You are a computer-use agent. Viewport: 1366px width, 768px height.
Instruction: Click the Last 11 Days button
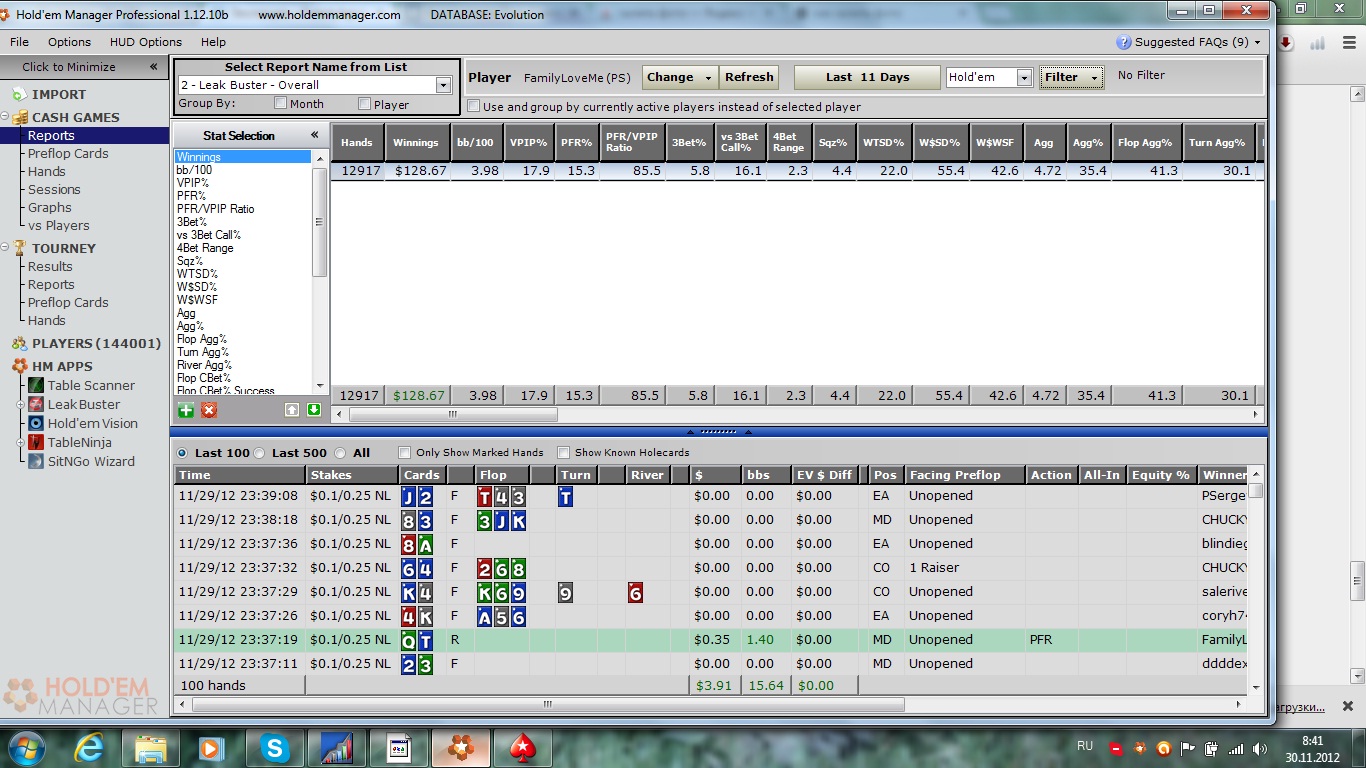click(x=867, y=77)
